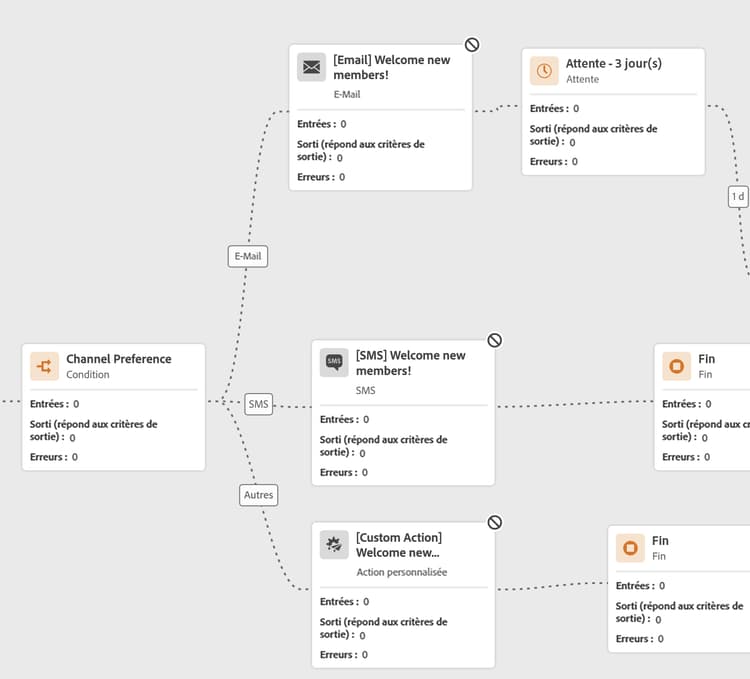This screenshot has width=750, height=679.
Task: Click the Channel Preference condition icon
Action: click(45, 366)
